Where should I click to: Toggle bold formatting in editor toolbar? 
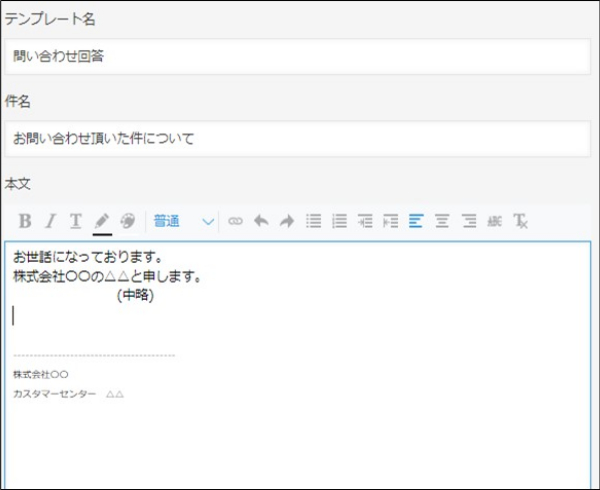point(25,221)
